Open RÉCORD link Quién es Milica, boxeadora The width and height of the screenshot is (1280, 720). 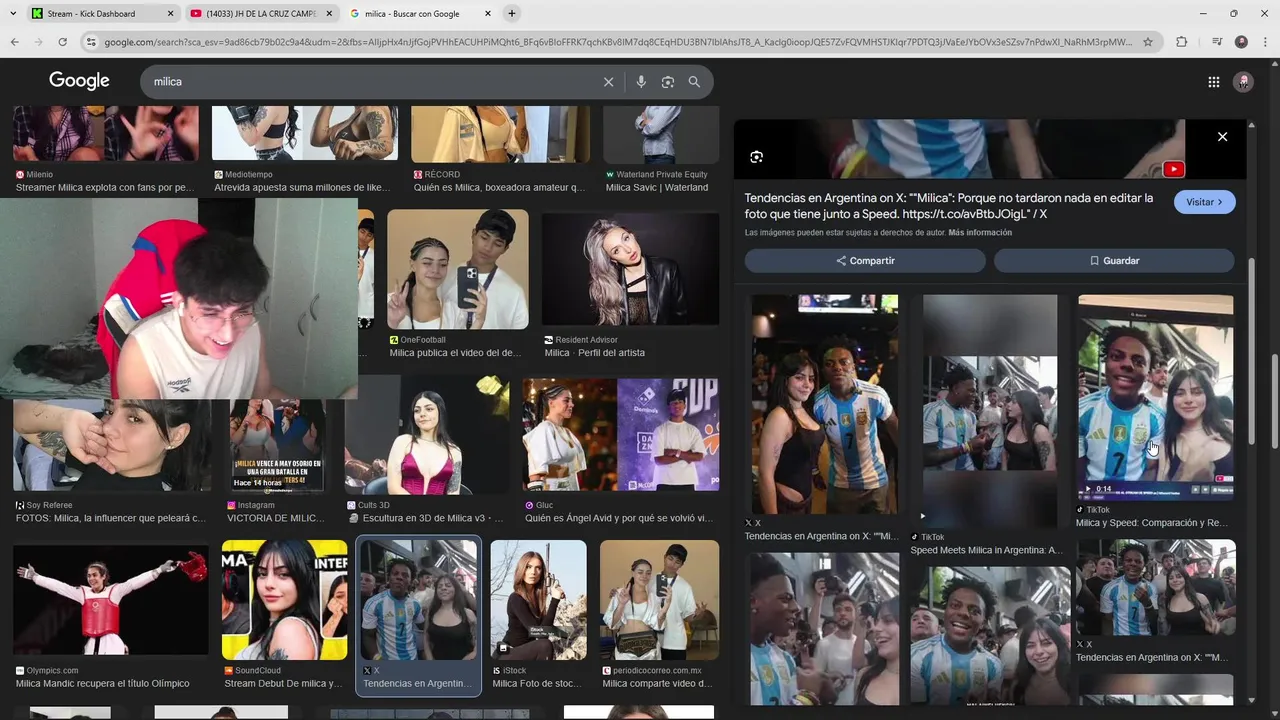pyautogui.click(x=499, y=187)
